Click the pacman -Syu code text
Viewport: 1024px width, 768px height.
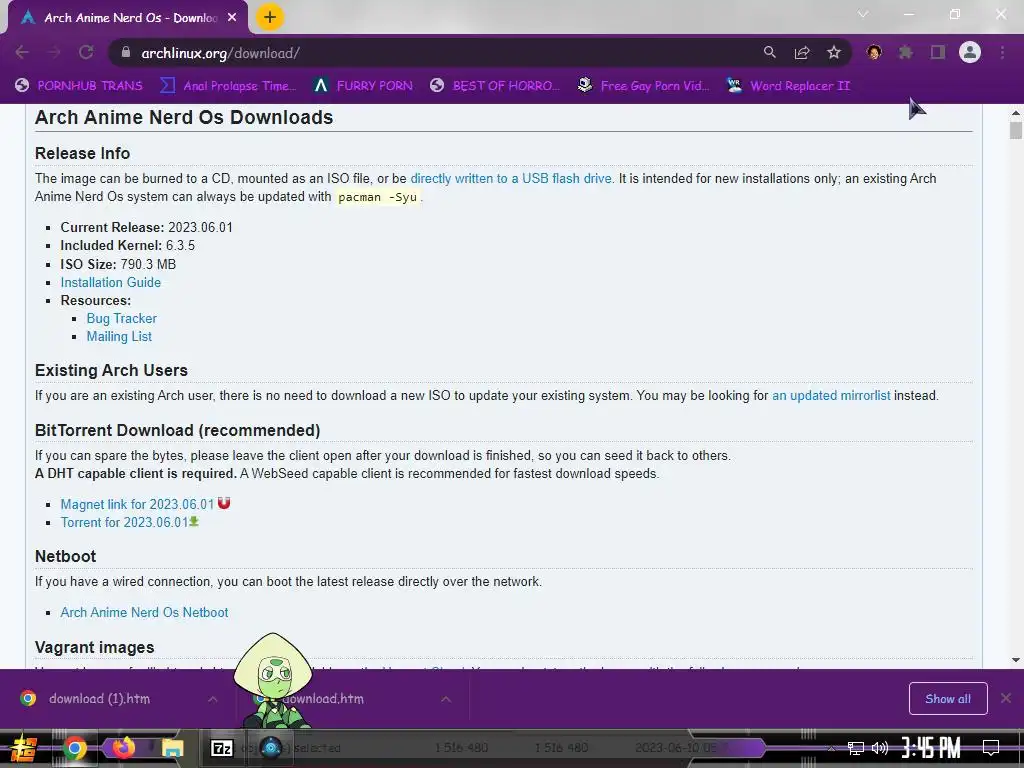377,197
